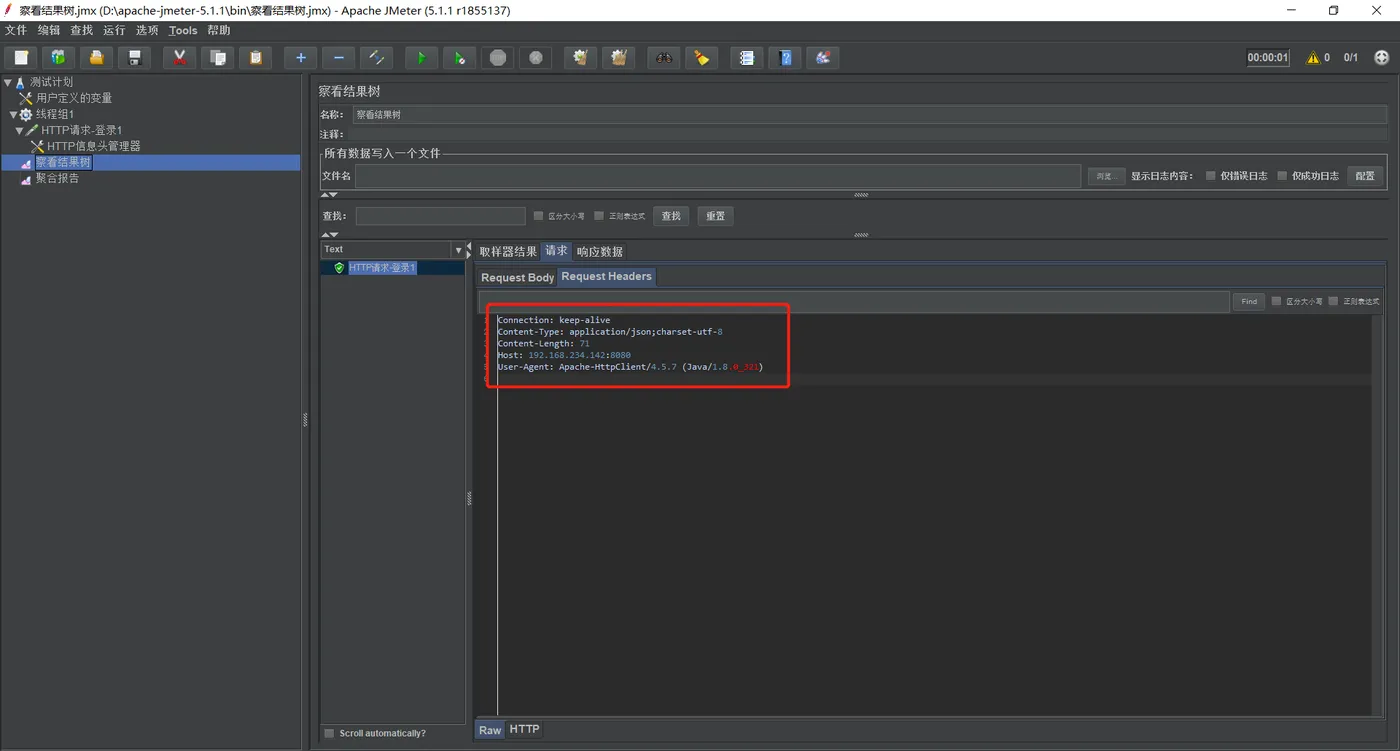The height and width of the screenshot is (751, 1400).
Task: Collapse the 测试计划 tree node
Action: (x=8, y=82)
